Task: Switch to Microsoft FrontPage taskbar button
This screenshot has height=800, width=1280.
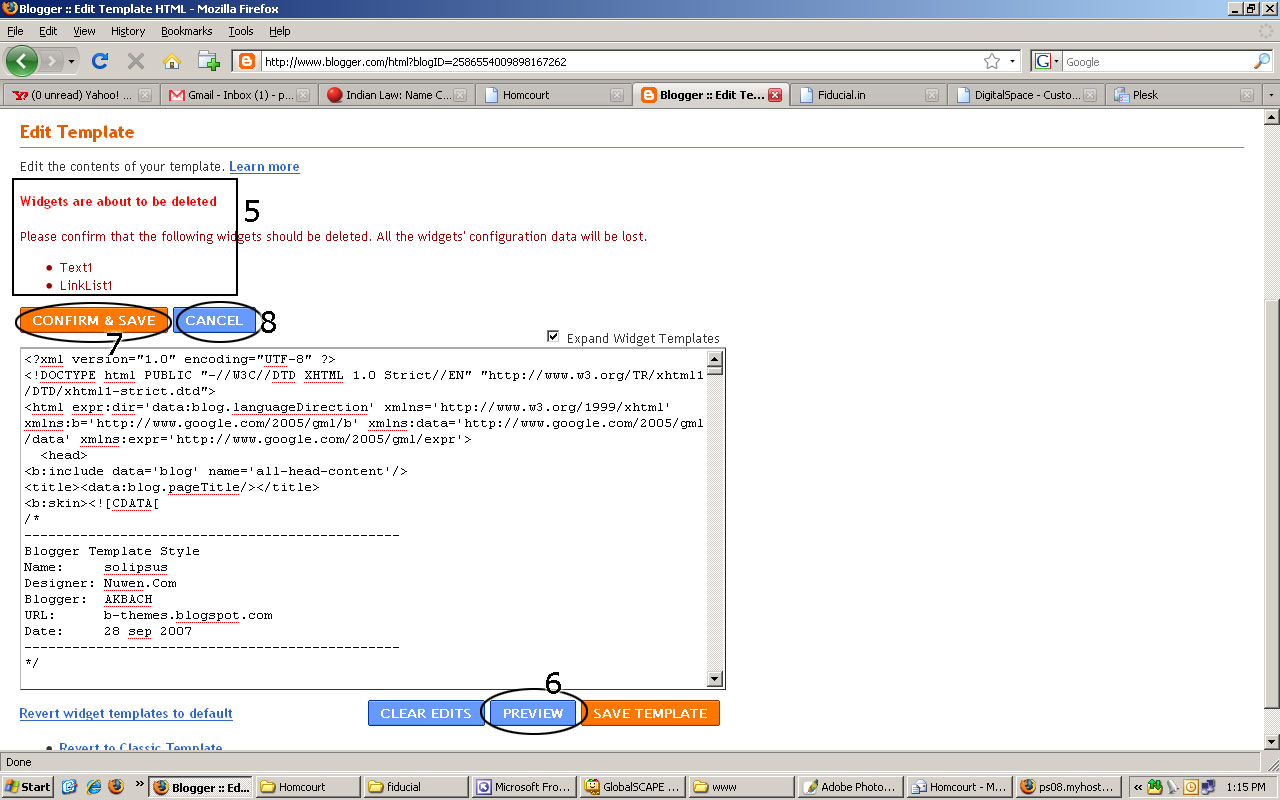Action: (x=524, y=786)
